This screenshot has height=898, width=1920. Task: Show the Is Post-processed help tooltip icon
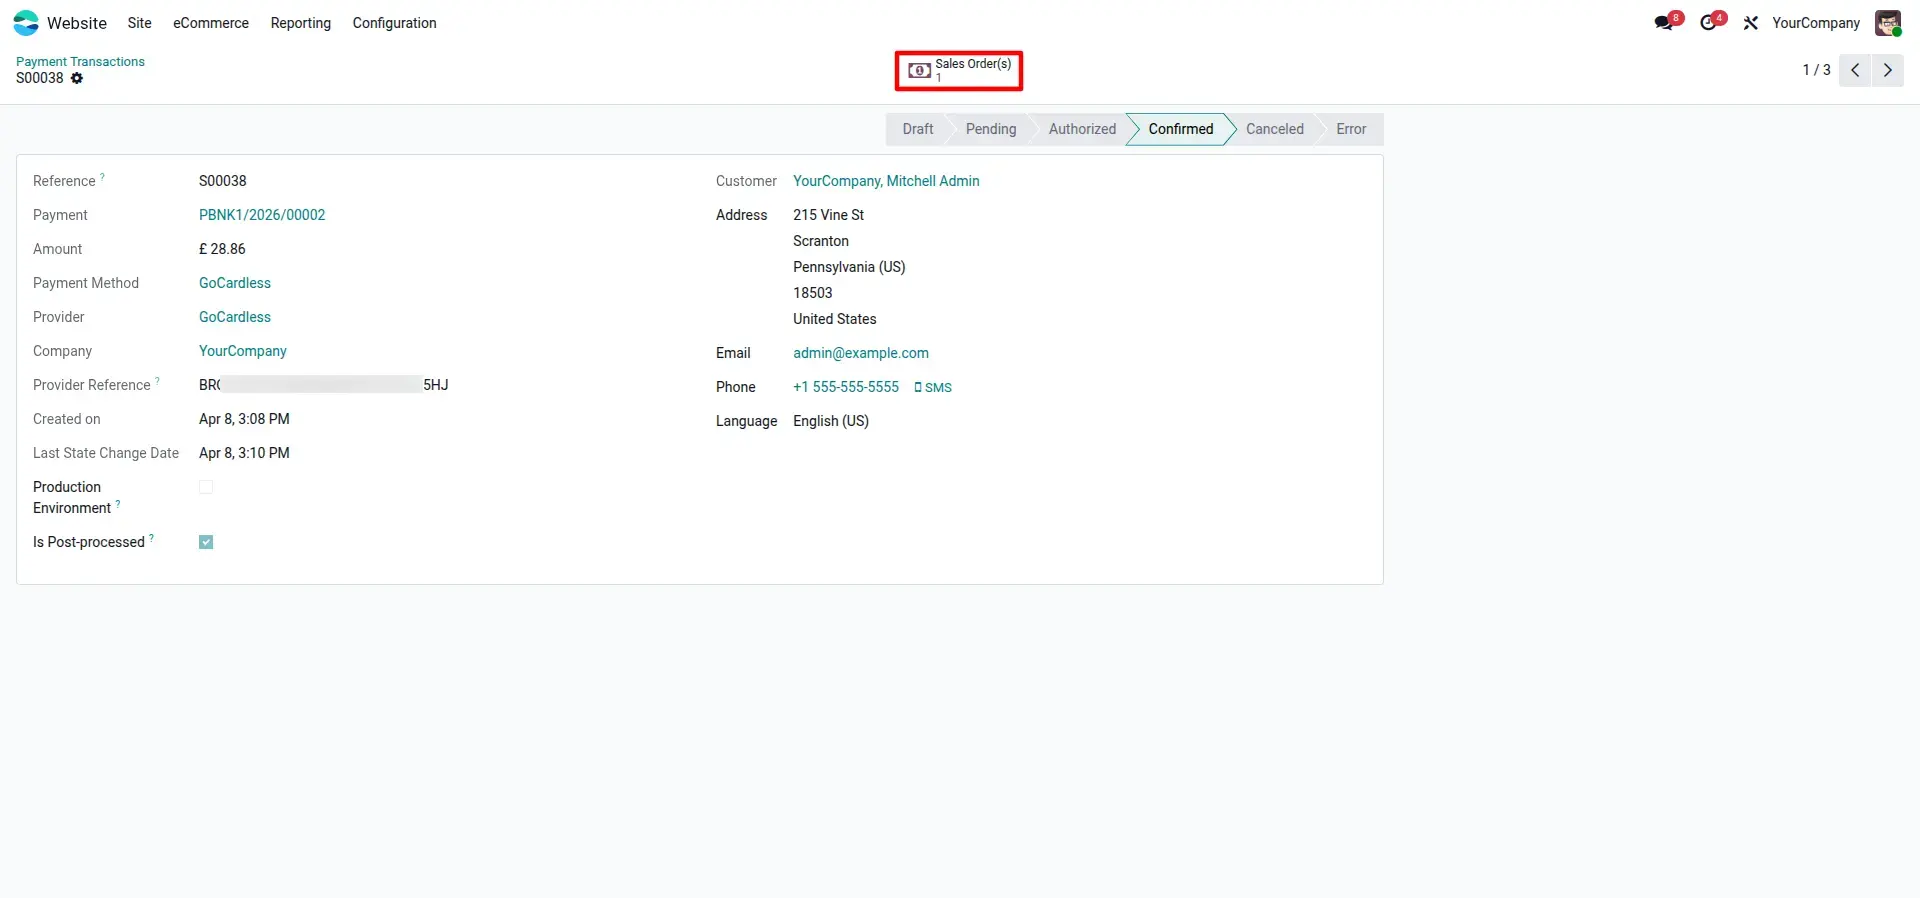151,538
